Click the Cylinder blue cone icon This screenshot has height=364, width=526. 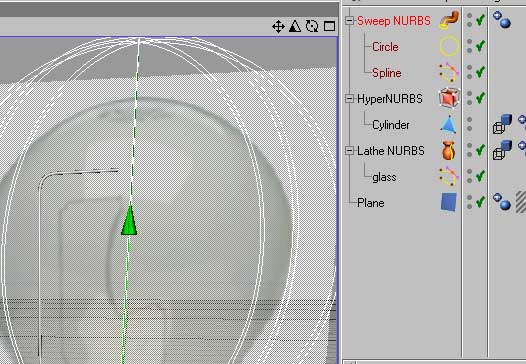point(449,125)
